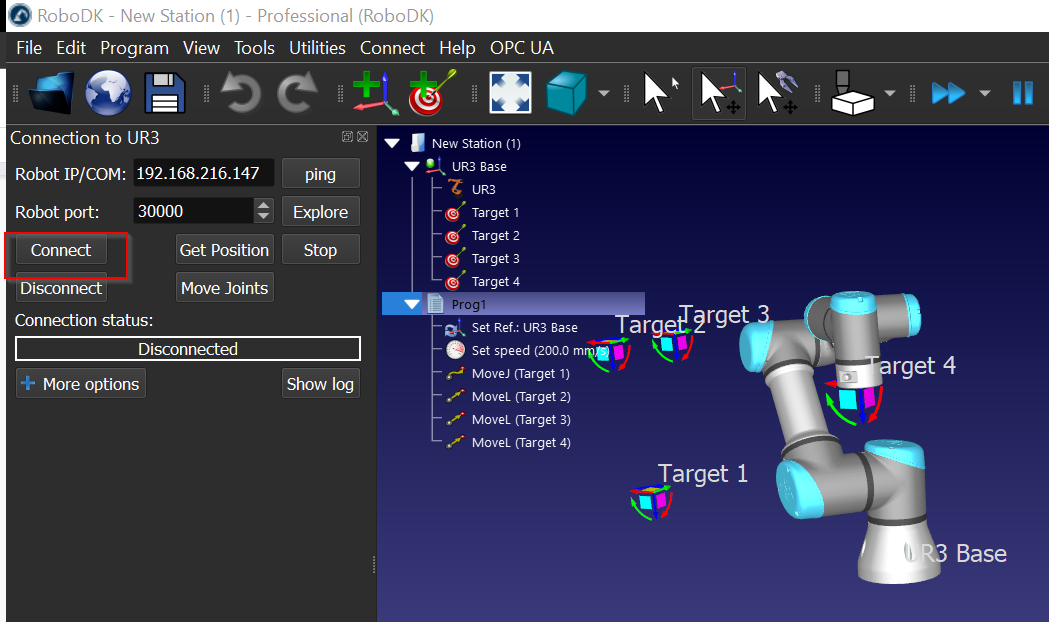This screenshot has width=1049, height=622.
Task: Close the Connection to UR3 panel
Action: 363,136
